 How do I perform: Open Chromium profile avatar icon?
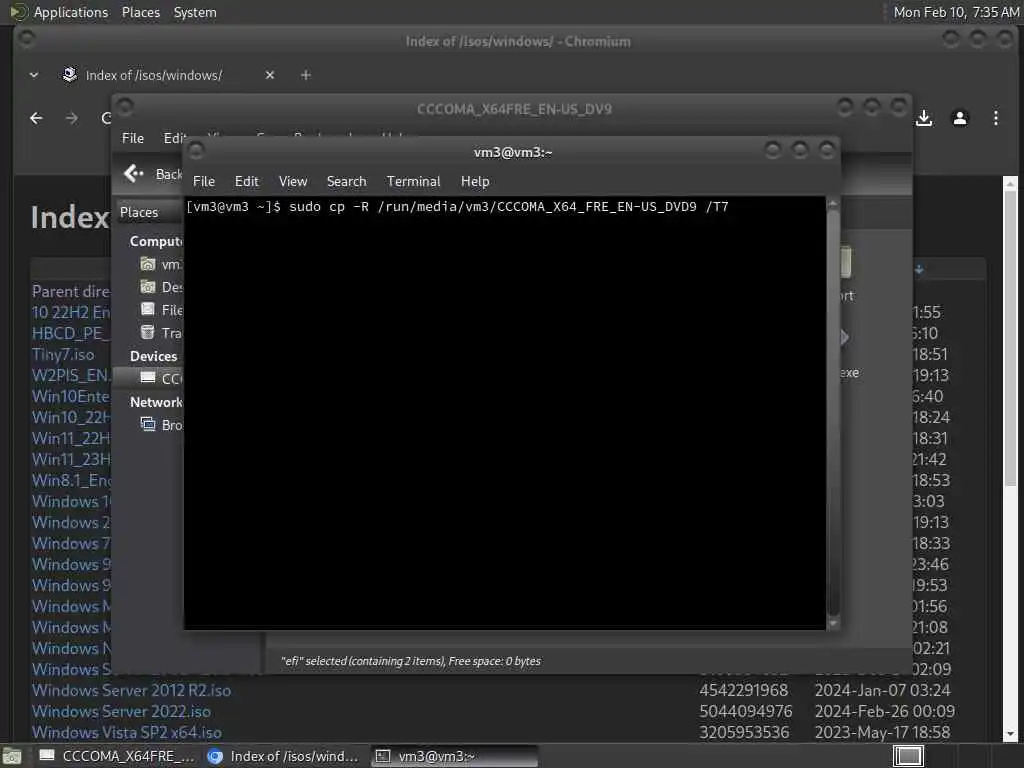(x=960, y=118)
